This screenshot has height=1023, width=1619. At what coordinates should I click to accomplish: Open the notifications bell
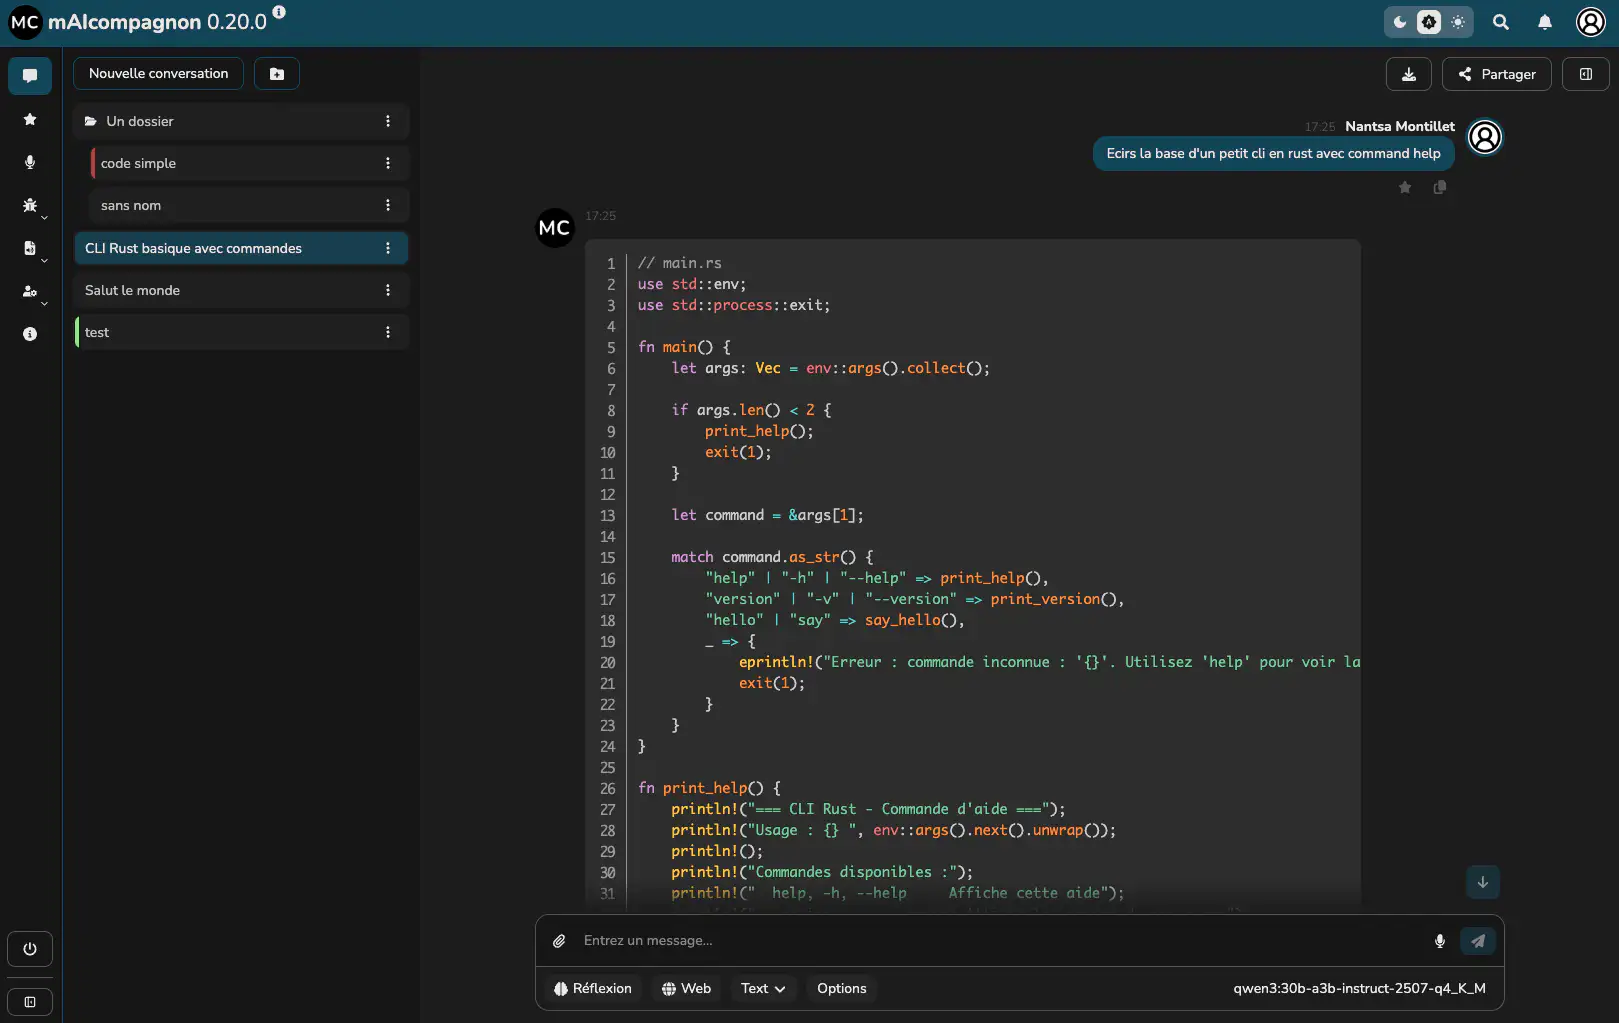click(x=1544, y=22)
